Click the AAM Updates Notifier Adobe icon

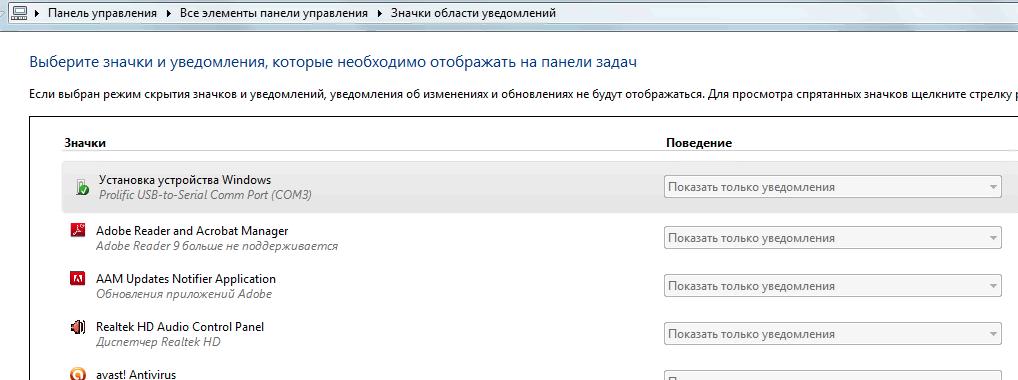tap(78, 279)
